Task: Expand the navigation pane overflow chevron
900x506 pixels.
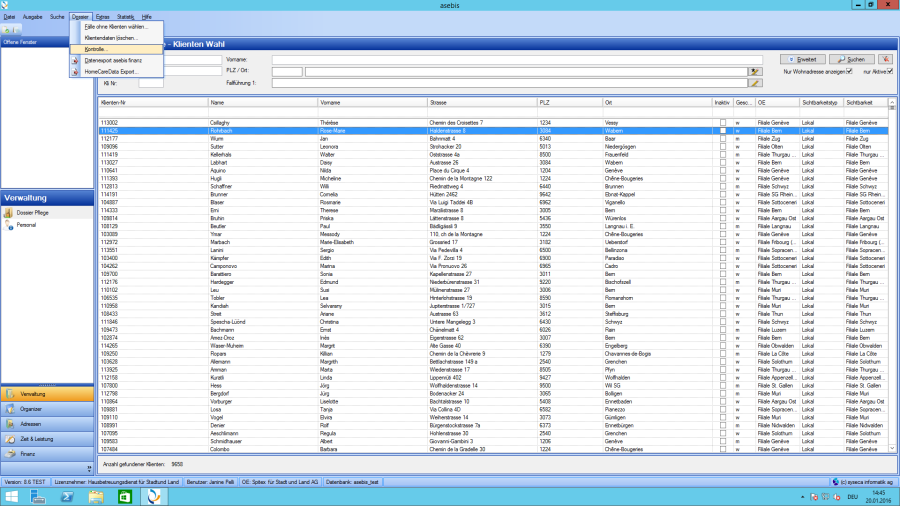Action: 89,467
